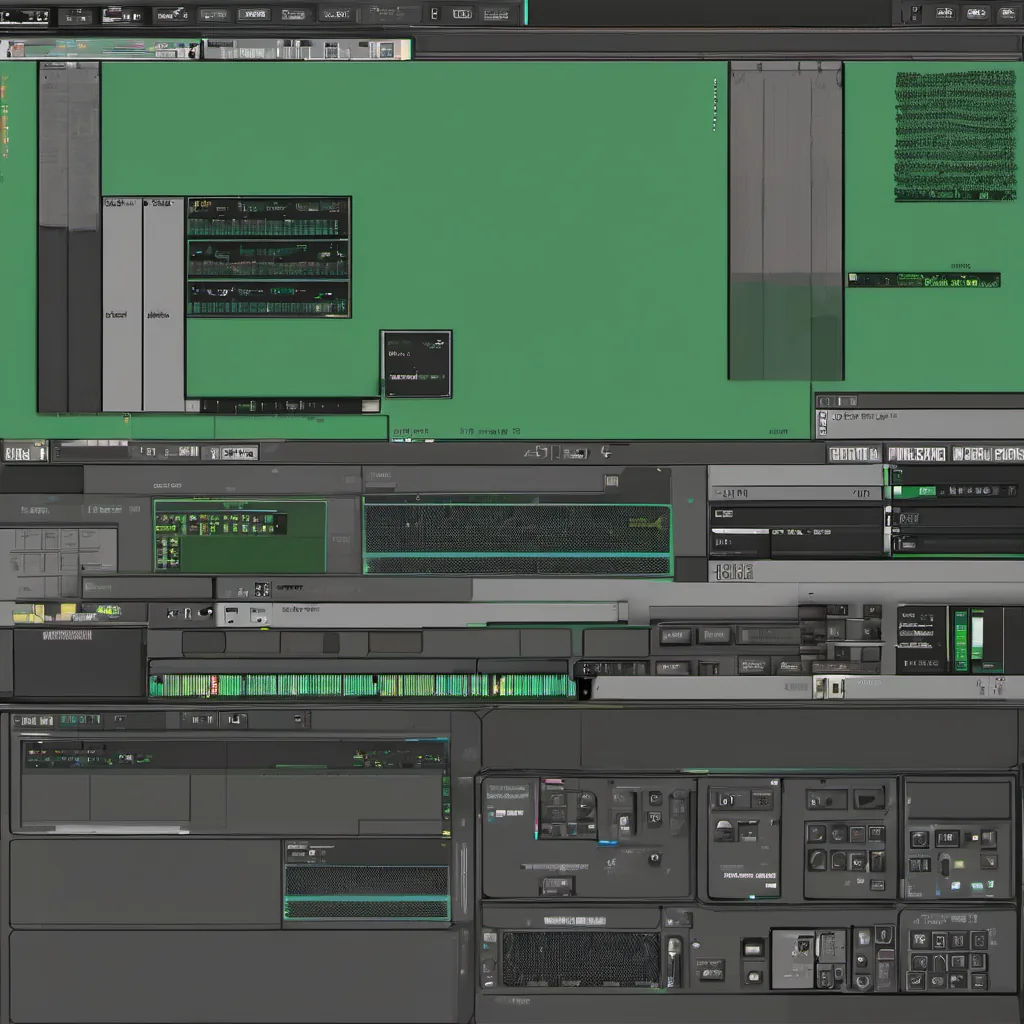Click the bottom waveform clip in the stacked track list
1024x1024 pixels.
point(268,298)
